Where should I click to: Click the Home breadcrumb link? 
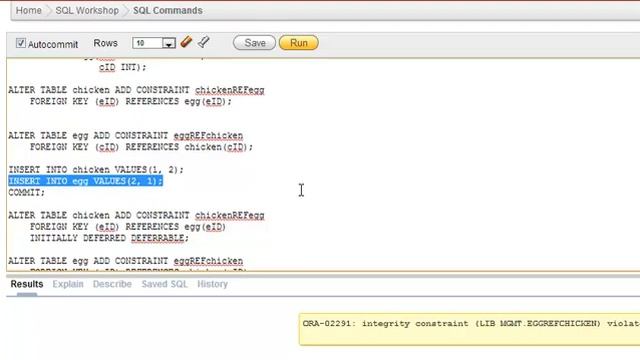tap(29, 10)
